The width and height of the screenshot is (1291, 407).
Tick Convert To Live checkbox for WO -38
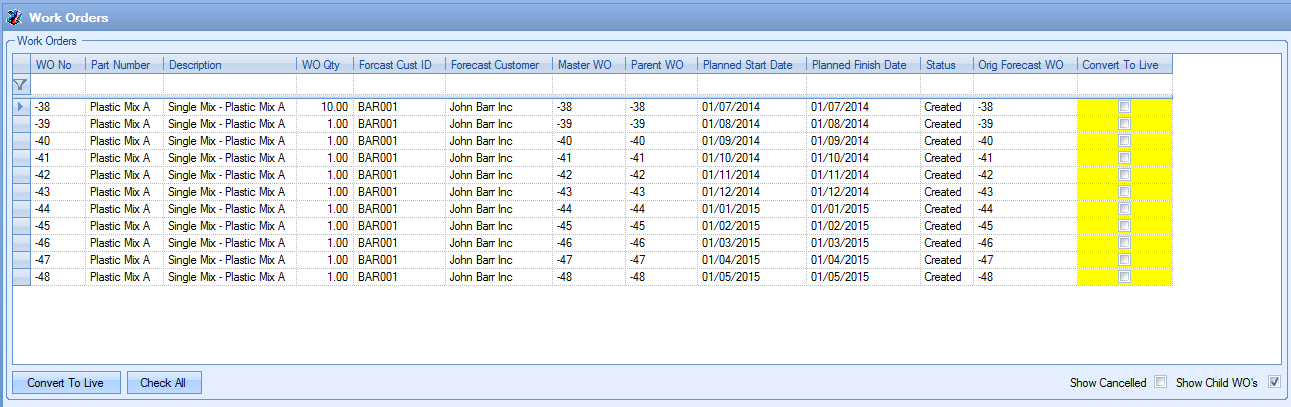click(1124, 107)
